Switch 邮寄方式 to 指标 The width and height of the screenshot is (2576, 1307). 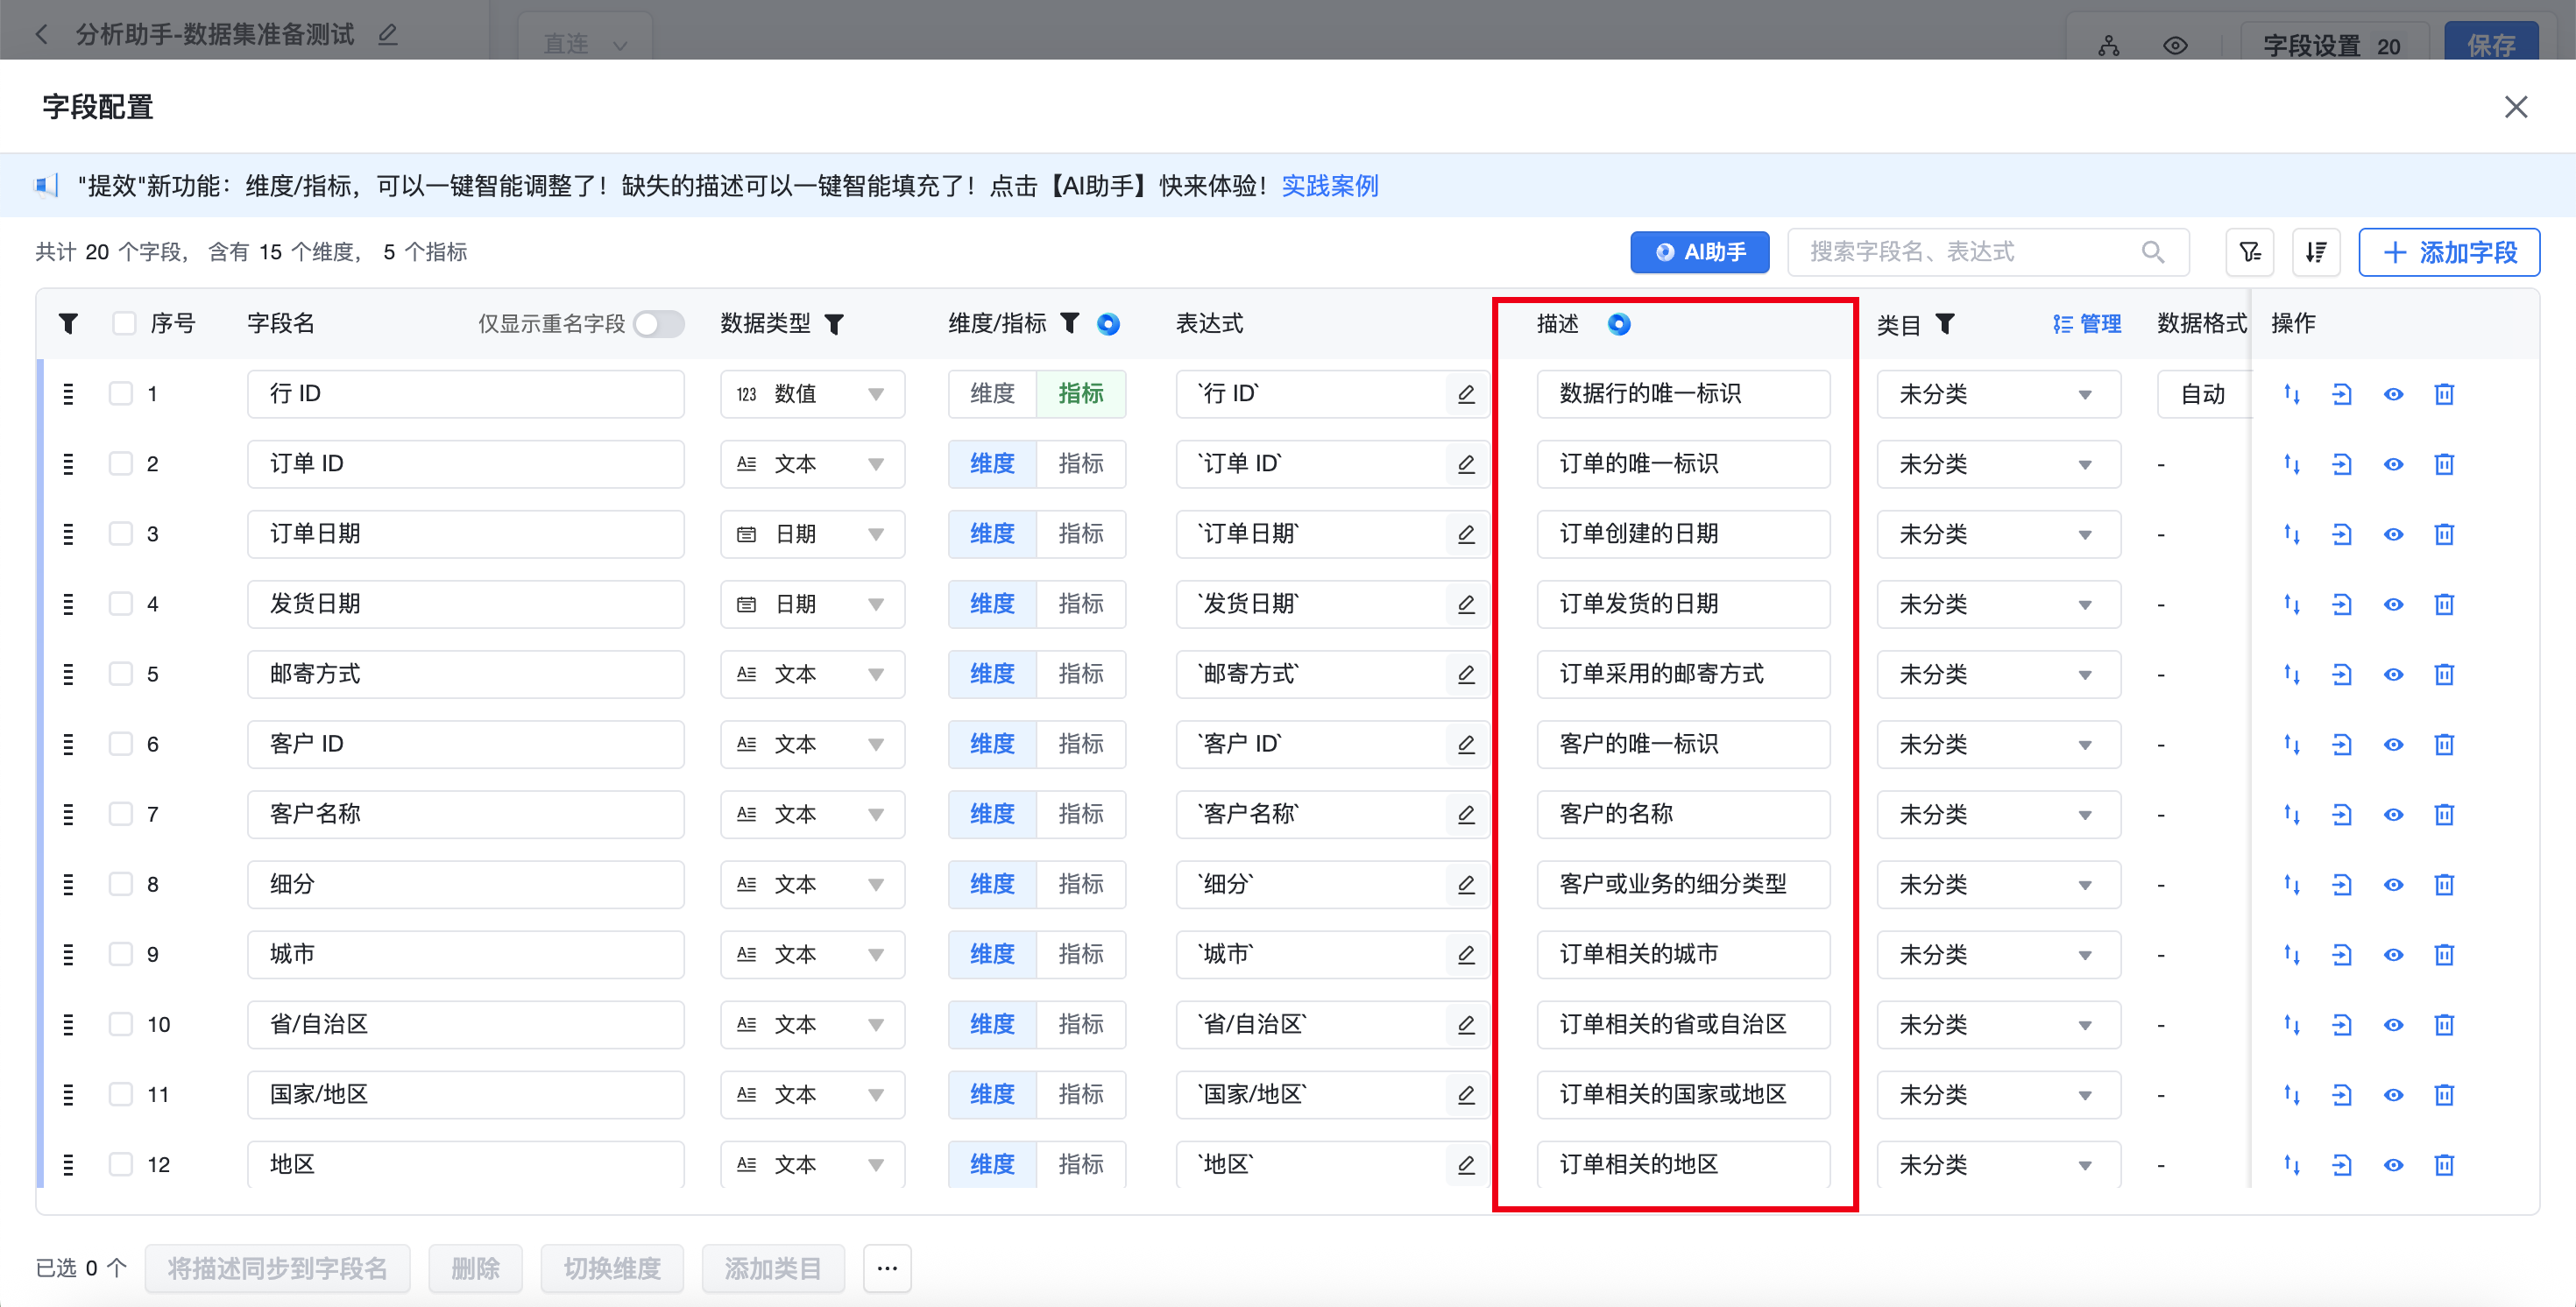pos(1081,674)
